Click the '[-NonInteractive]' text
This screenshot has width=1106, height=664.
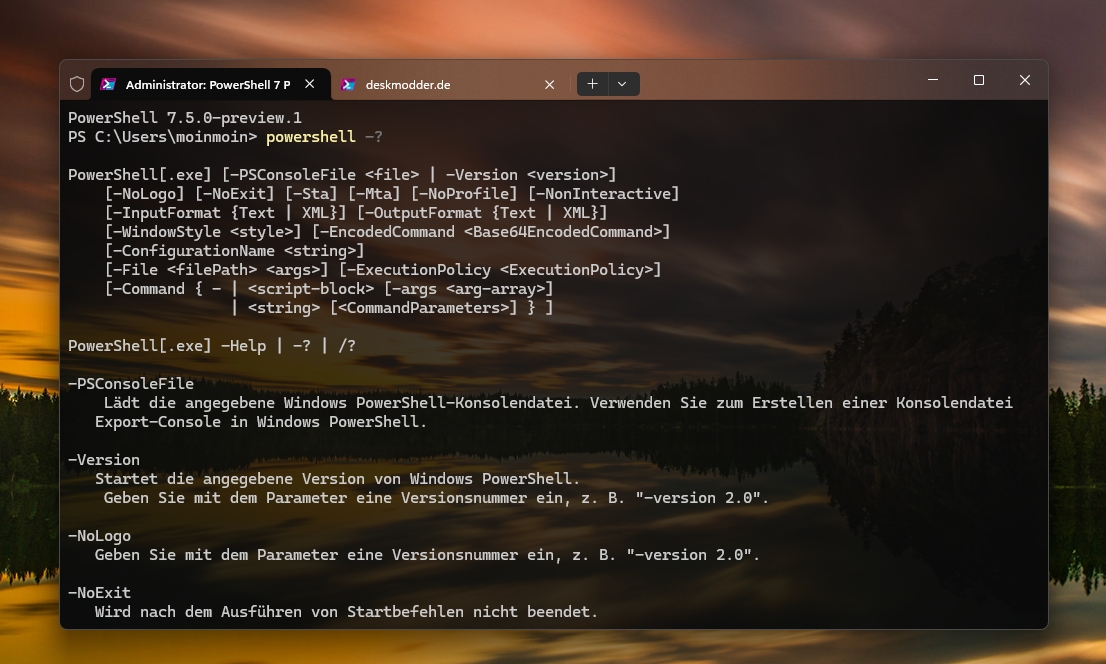[x=603, y=194]
